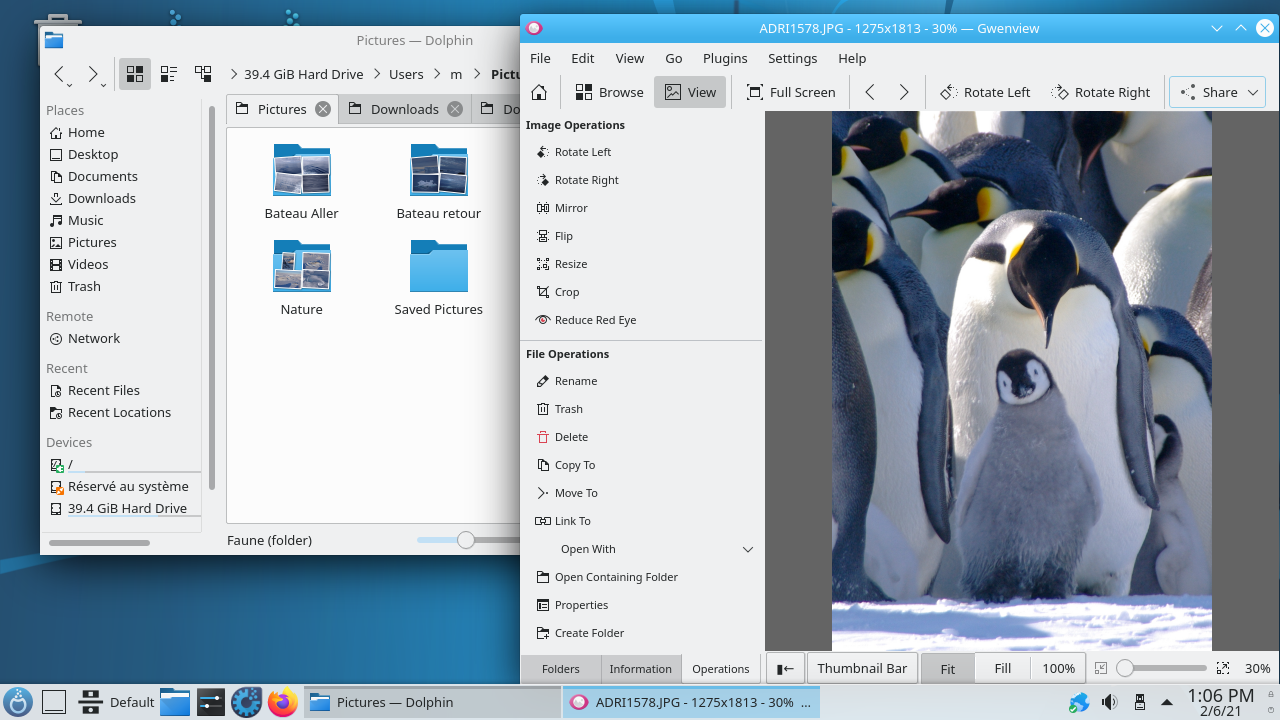
Task: Switch Dolphin to icons view mode
Action: [135, 74]
